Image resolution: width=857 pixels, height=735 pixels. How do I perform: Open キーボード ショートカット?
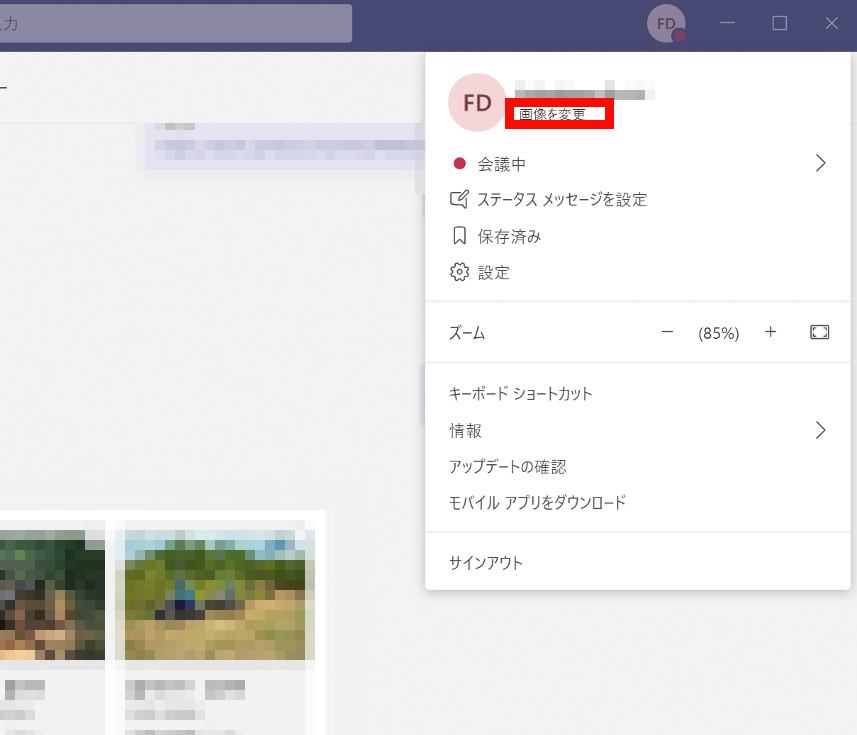point(521,393)
